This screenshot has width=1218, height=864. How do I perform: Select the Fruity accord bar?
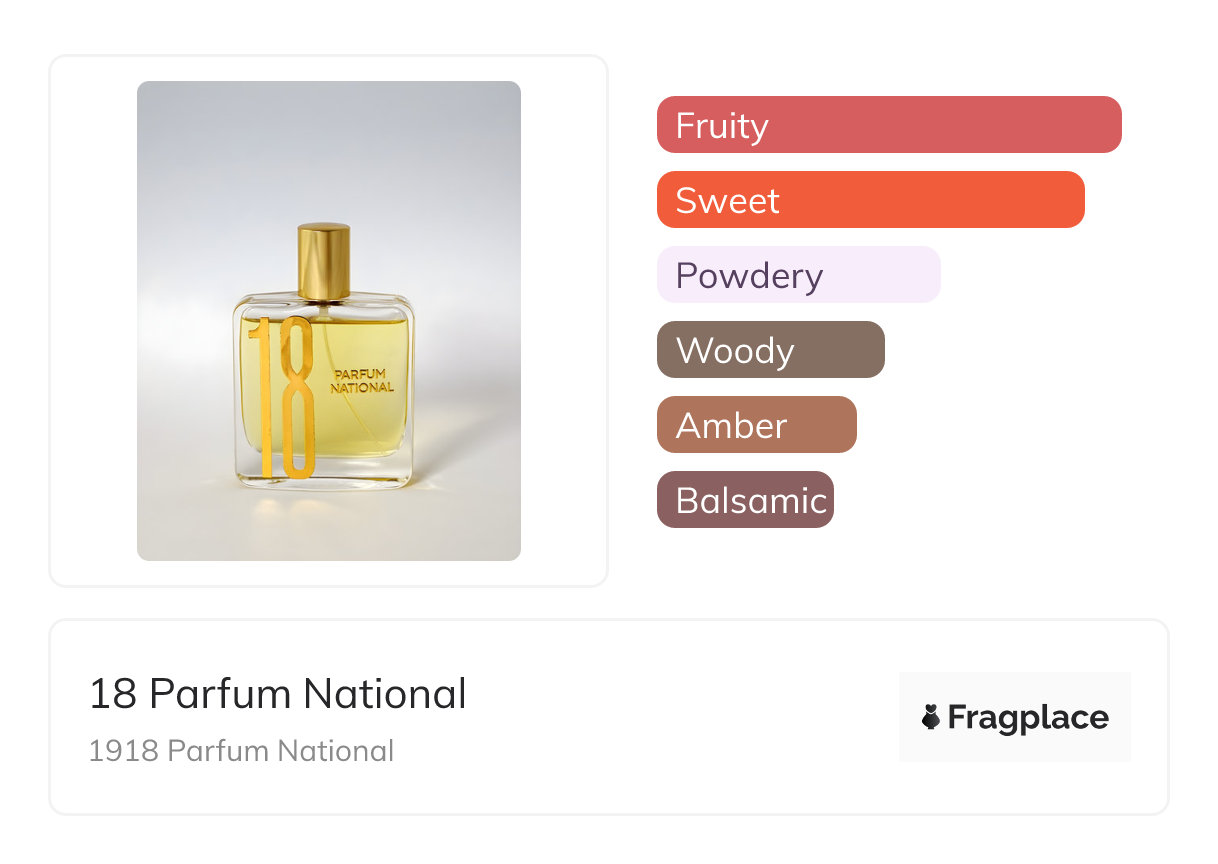(x=888, y=125)
